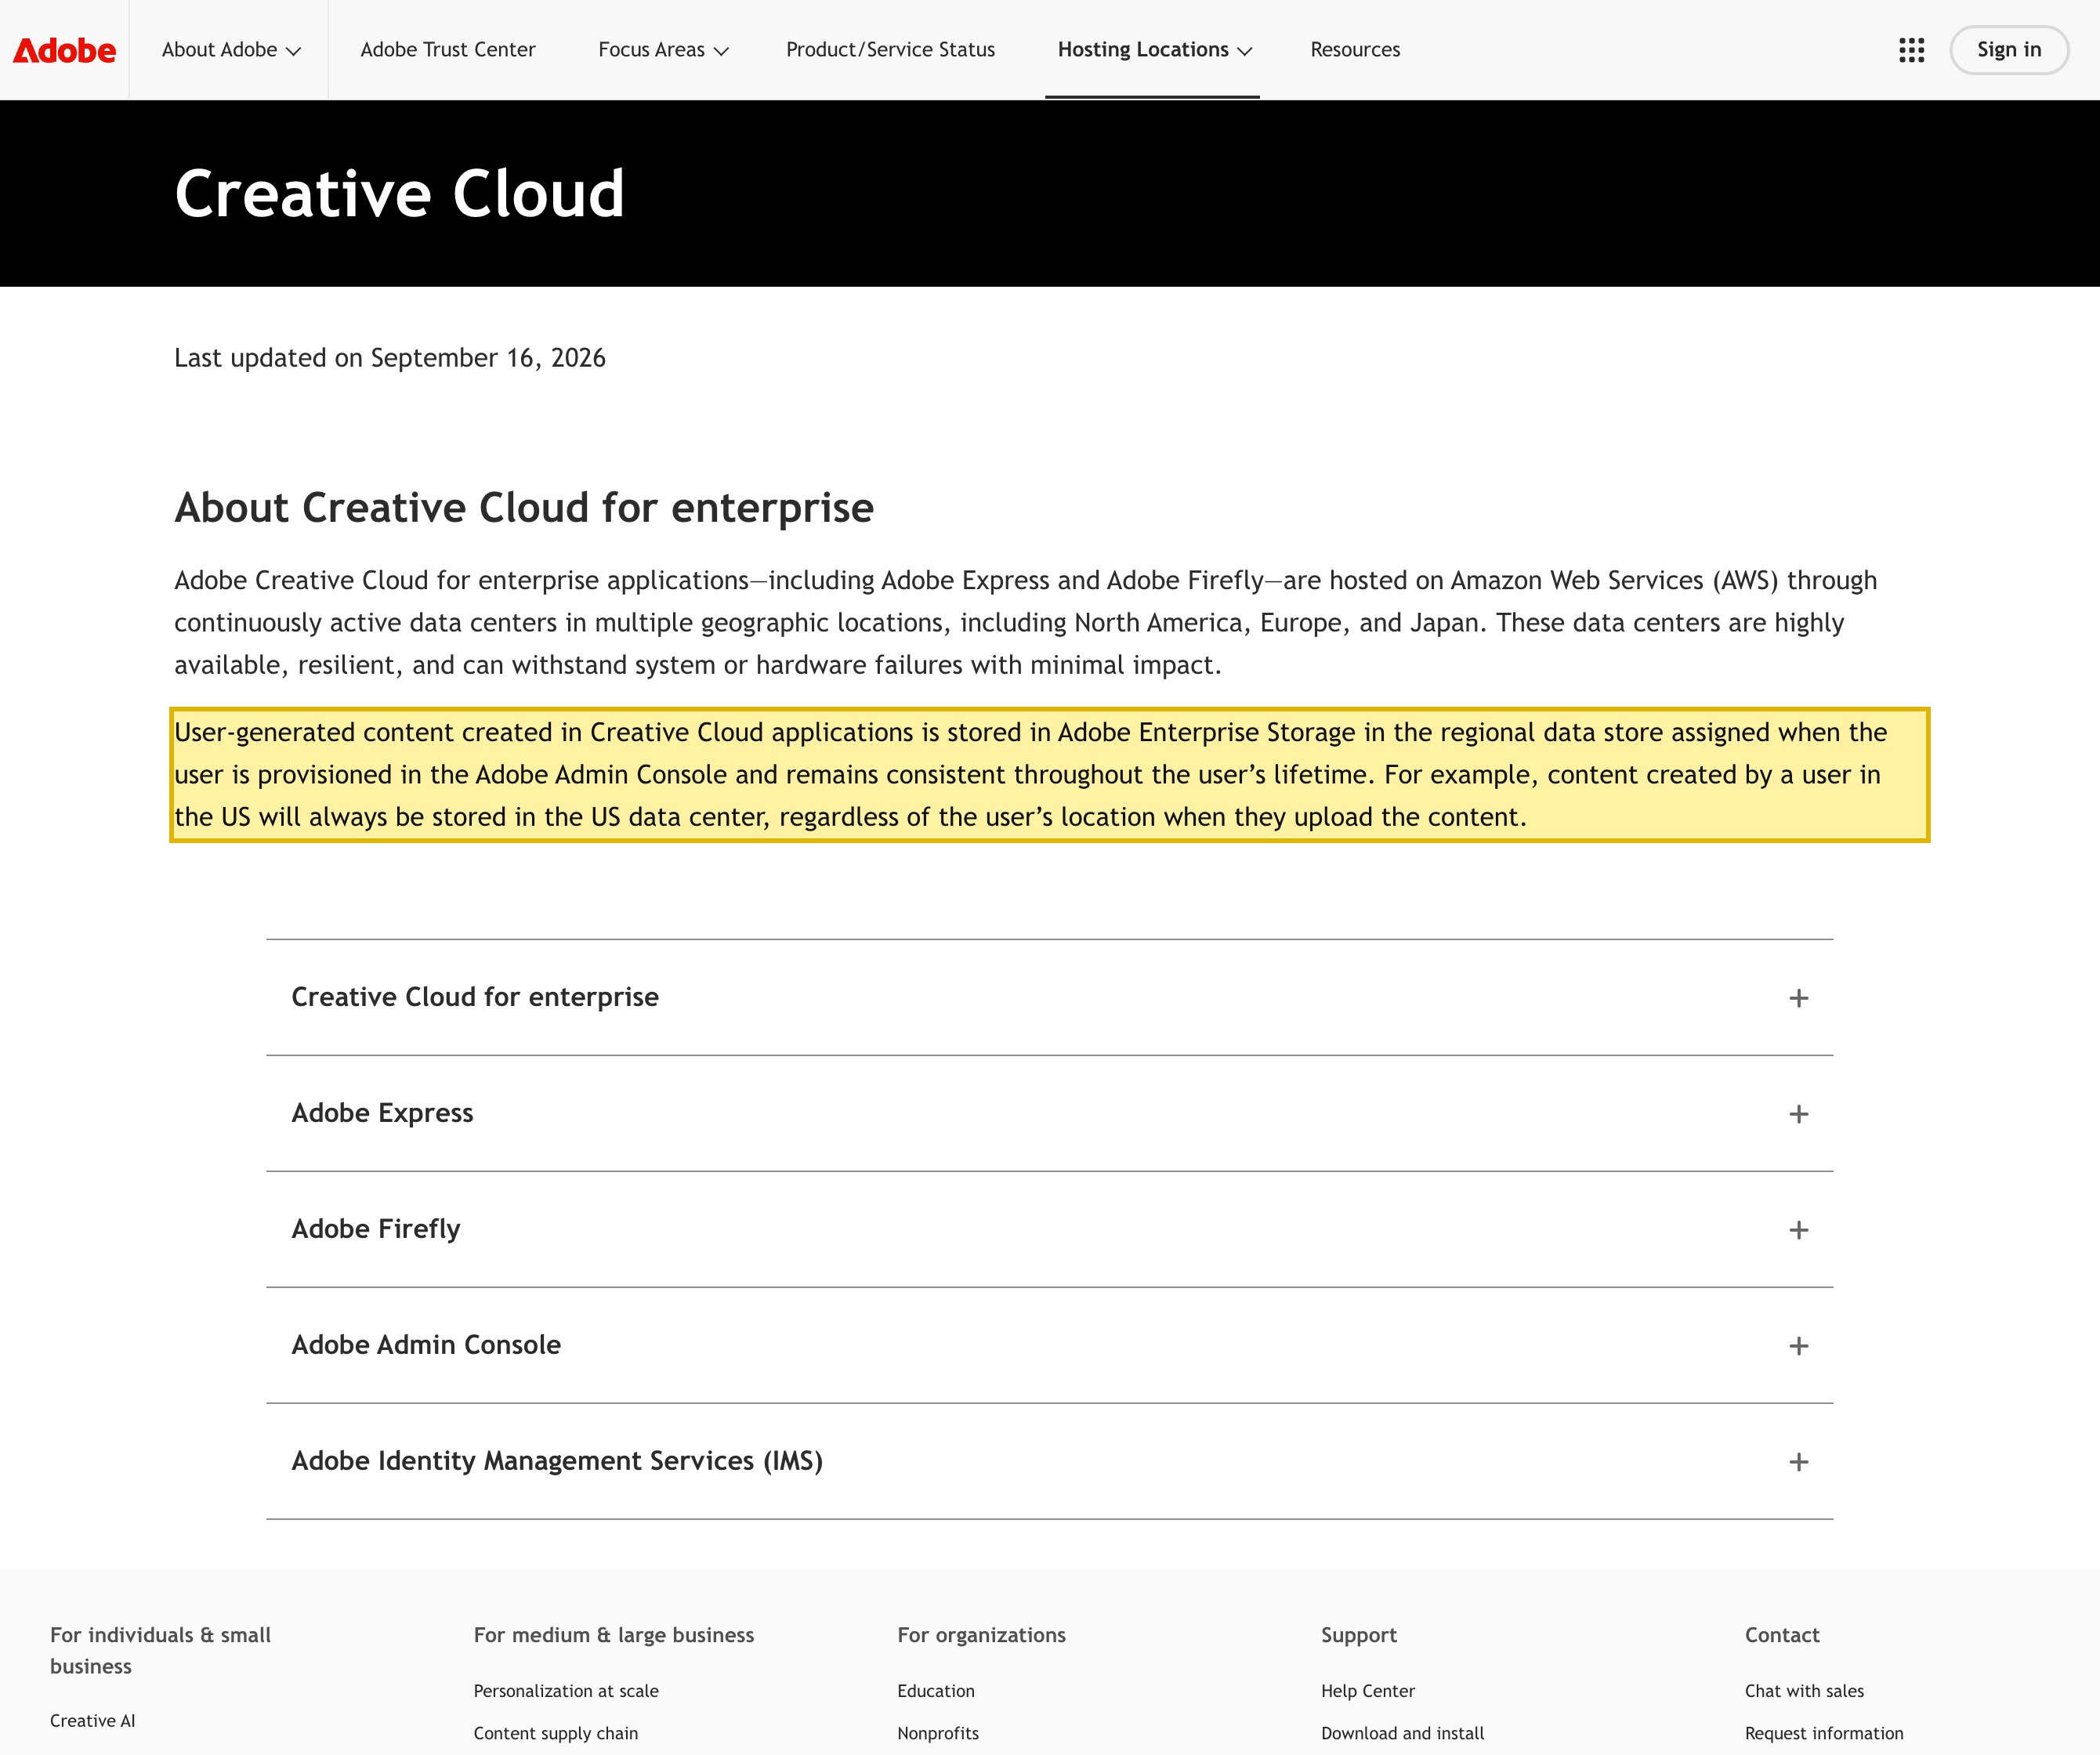Click the 'For organizations' footer heading
The width and height of the screenshot is (2100, 1755).
[x=981, y=1635]
